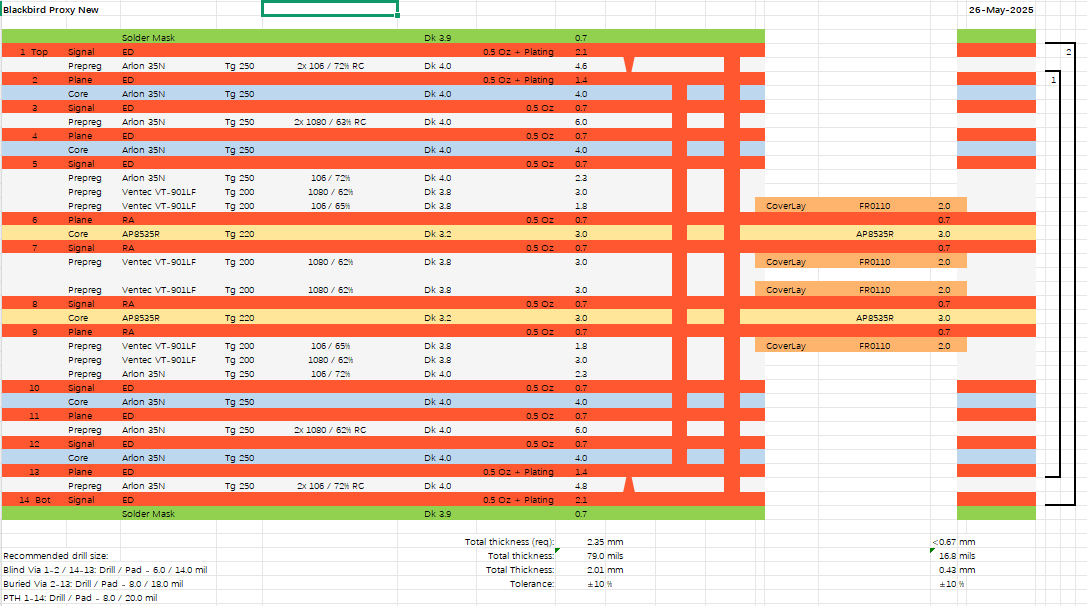Click the 4.8 prepreg thickness value
The width and height of the screenshot is (1087, 606).
(581, 486)
